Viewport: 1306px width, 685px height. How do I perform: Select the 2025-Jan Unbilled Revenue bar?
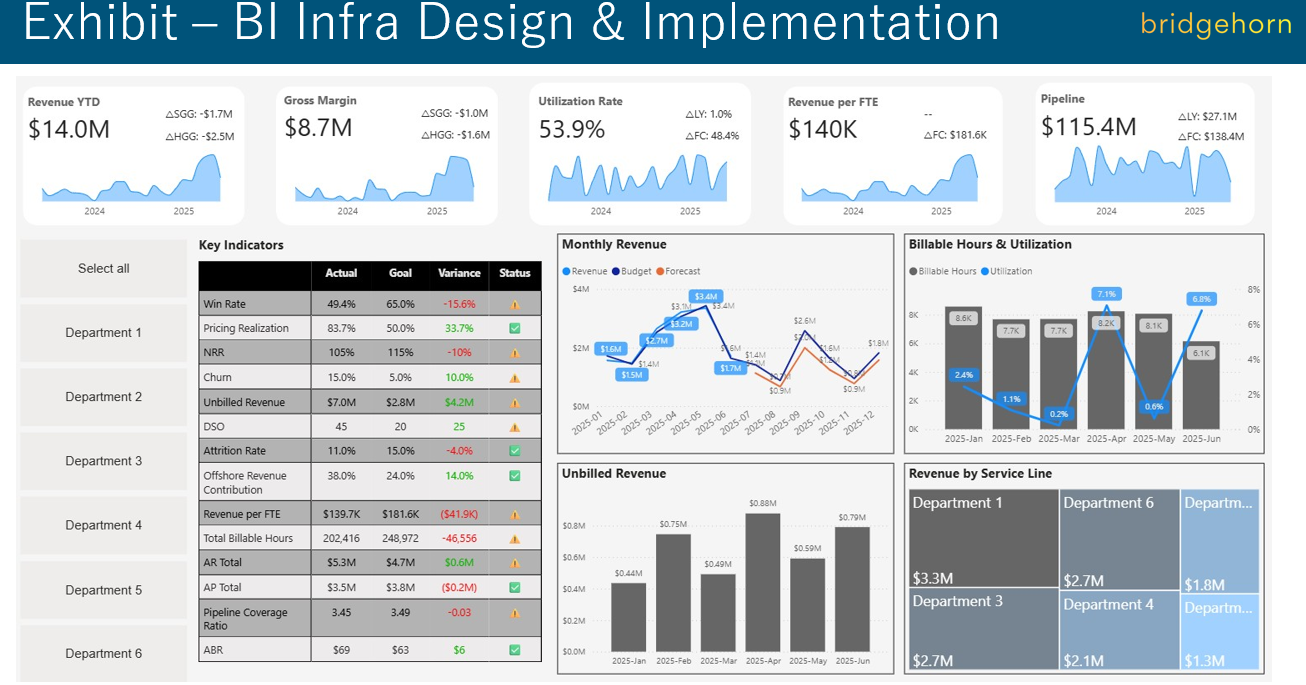click(x=629, y=616)
